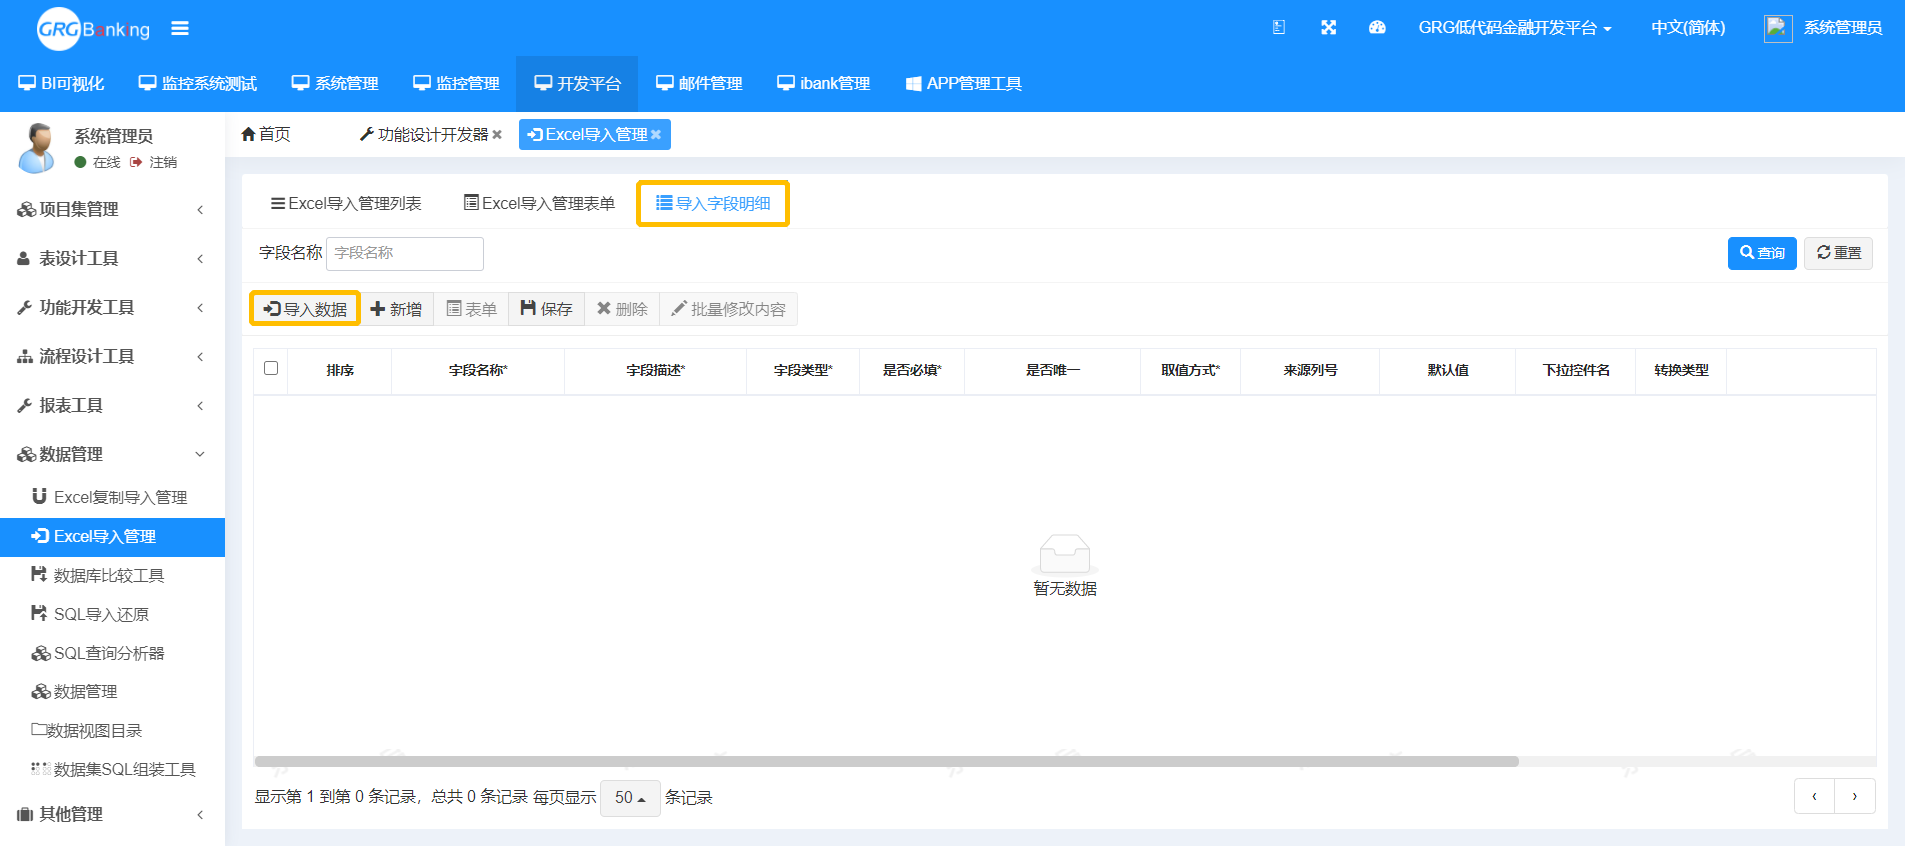Open Excel复制导入管理 in sidebar

click(112, 497)
